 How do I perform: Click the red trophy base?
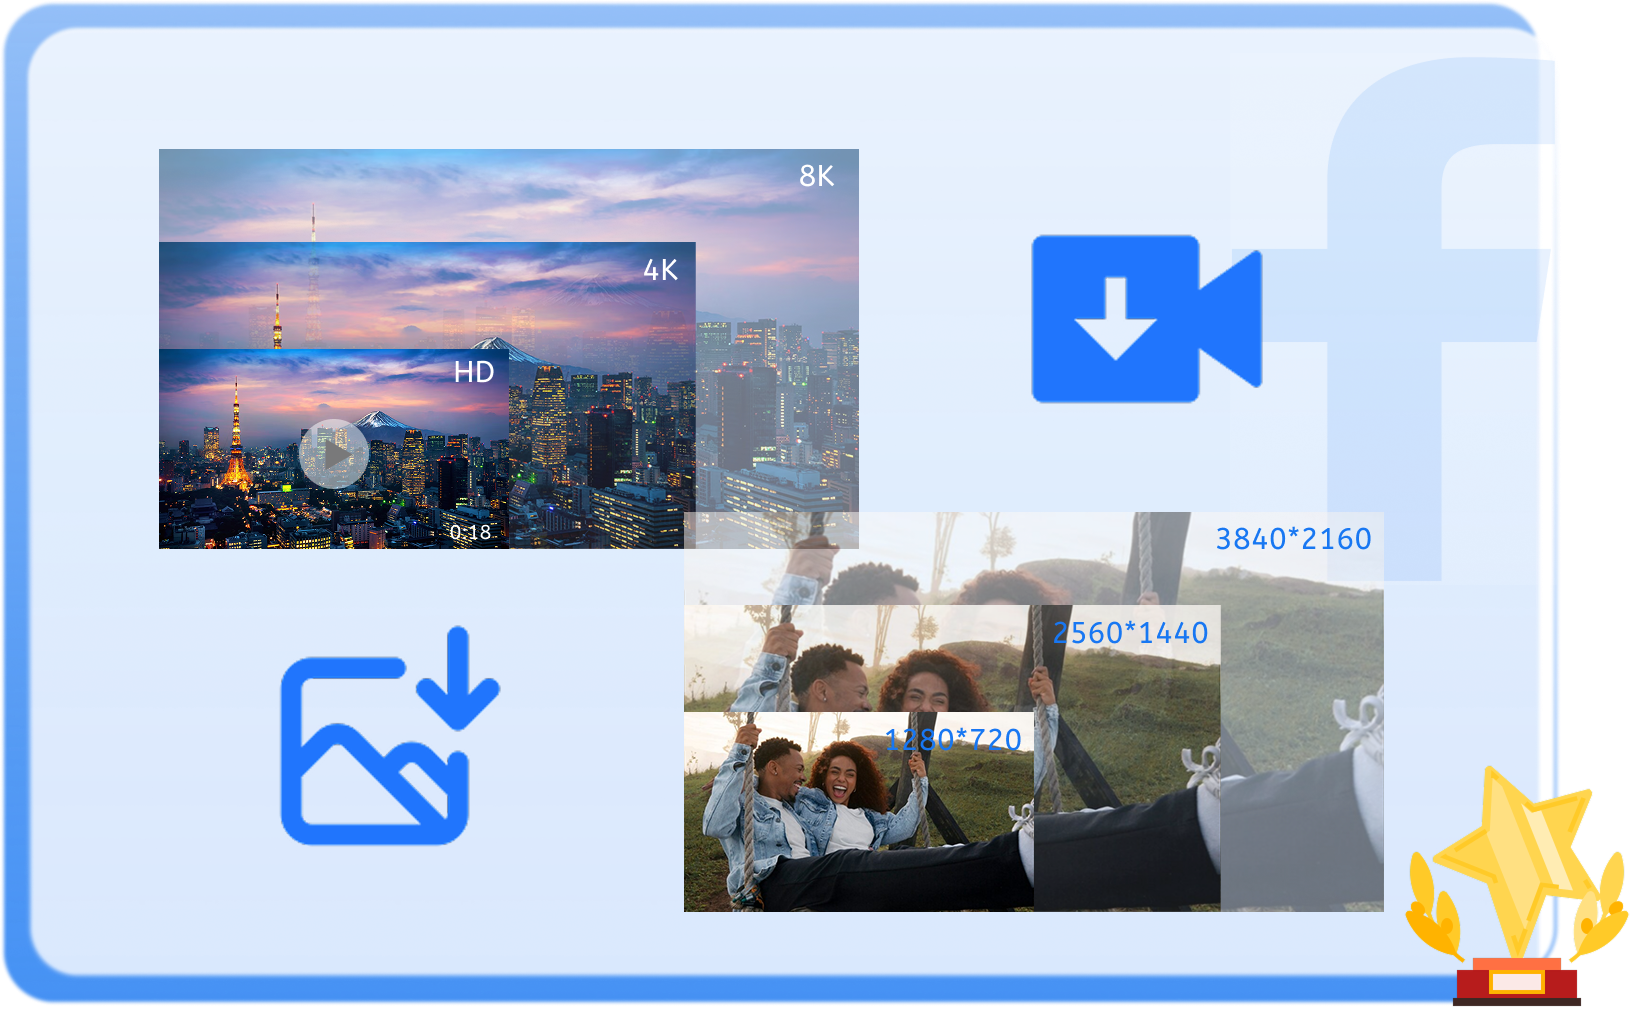[x=1517, y=981]
